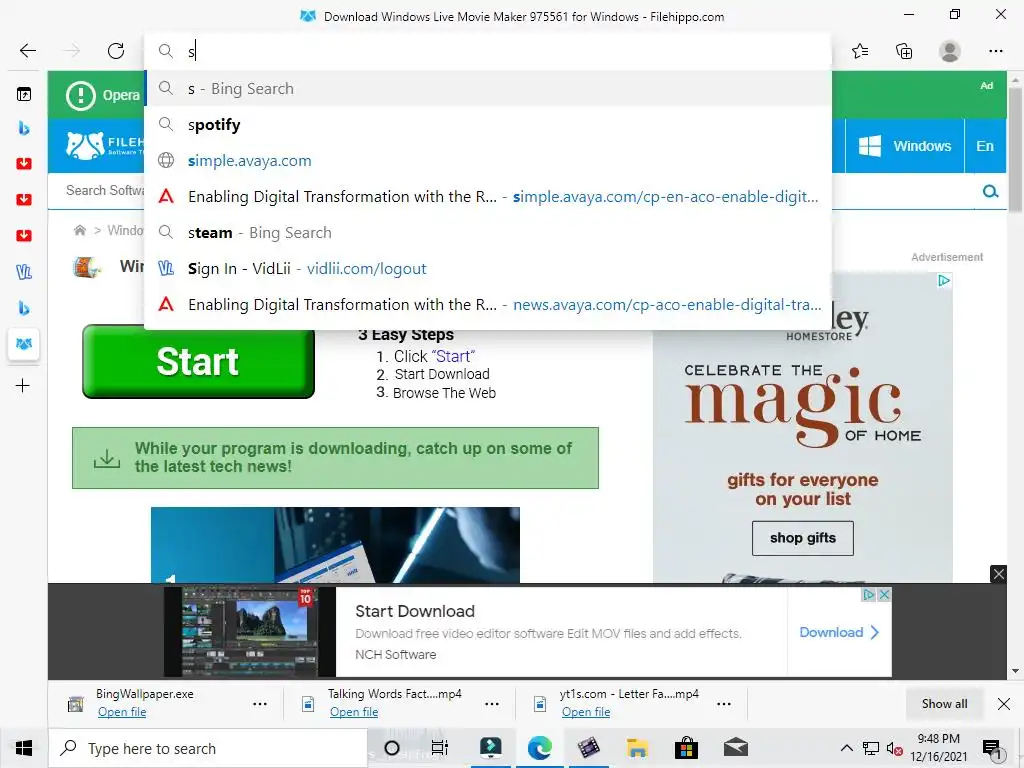This screenshot has width=1024, height=768.
Task: Click the 'shop gifts' ad button
Action: coord(803,538)
